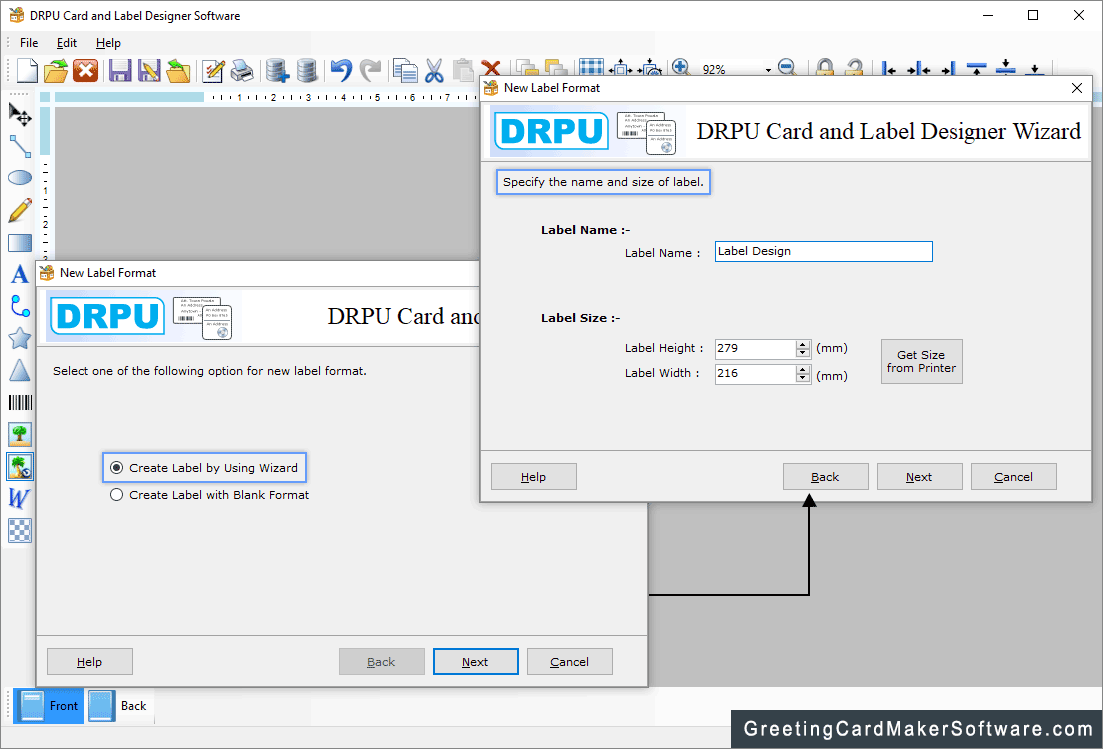The width and height of the screenshot is (1103, 749).
Task: Select the Star shape tool
Action: (x=20, y=338)
